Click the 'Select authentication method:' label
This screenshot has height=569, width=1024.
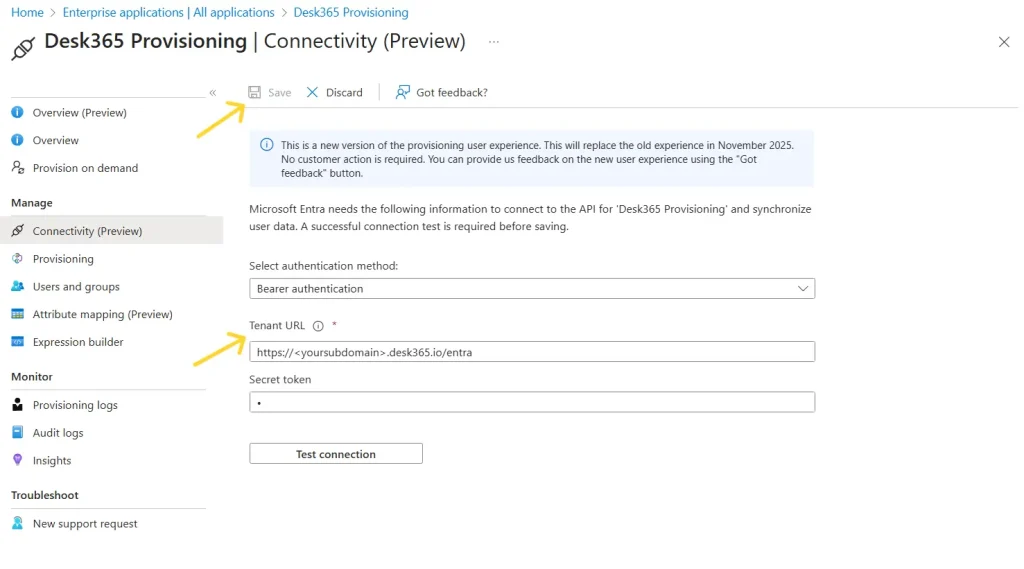click(x=323, y=266)
